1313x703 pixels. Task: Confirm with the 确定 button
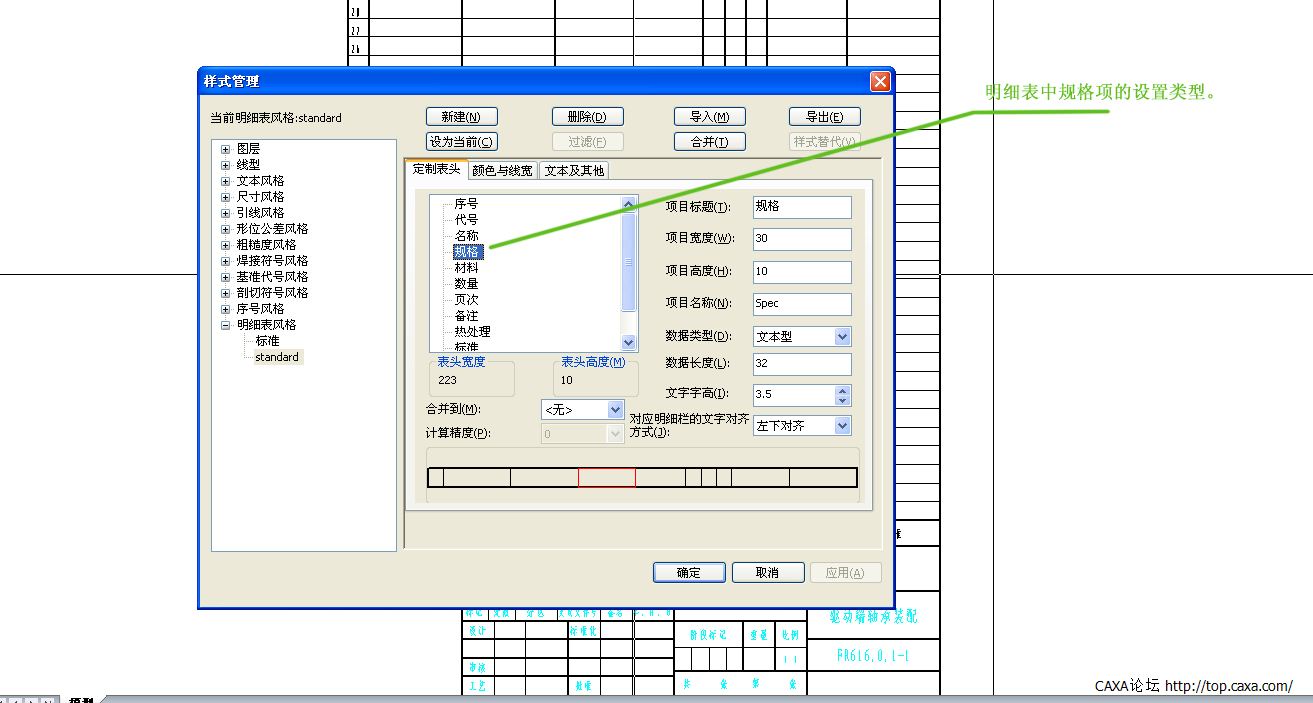[689, 573]
